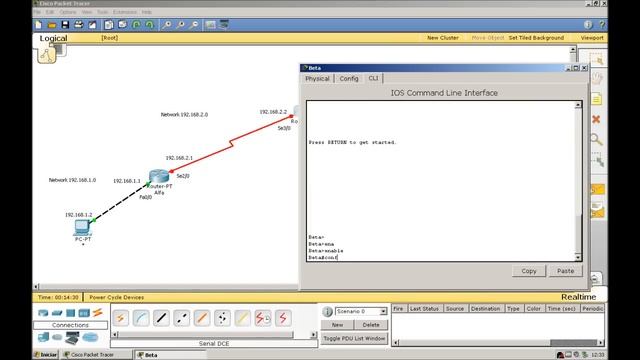Click the Add Simple PDU envelope icon
The height and width of the screenshot is (360, 640).
pos(597,189)
